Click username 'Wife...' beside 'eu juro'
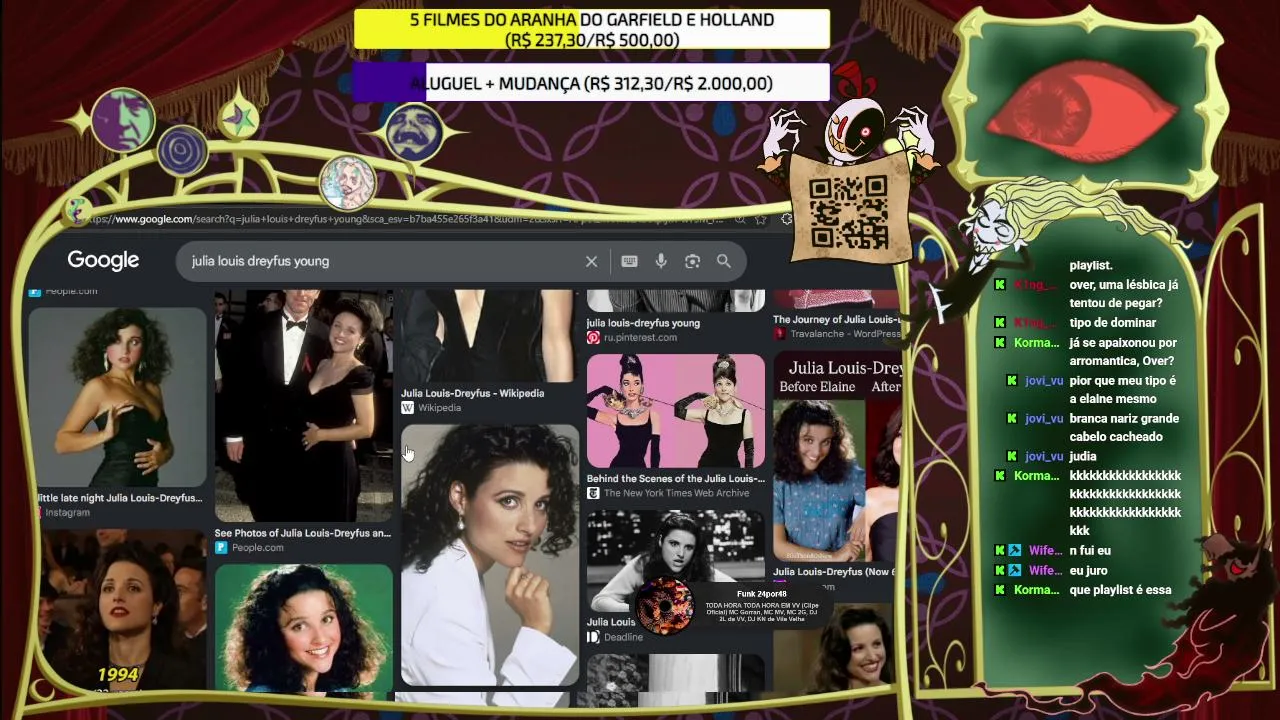Viewport: 1280px width, 720px height. pyautogui.click(x=1045, y=571)
